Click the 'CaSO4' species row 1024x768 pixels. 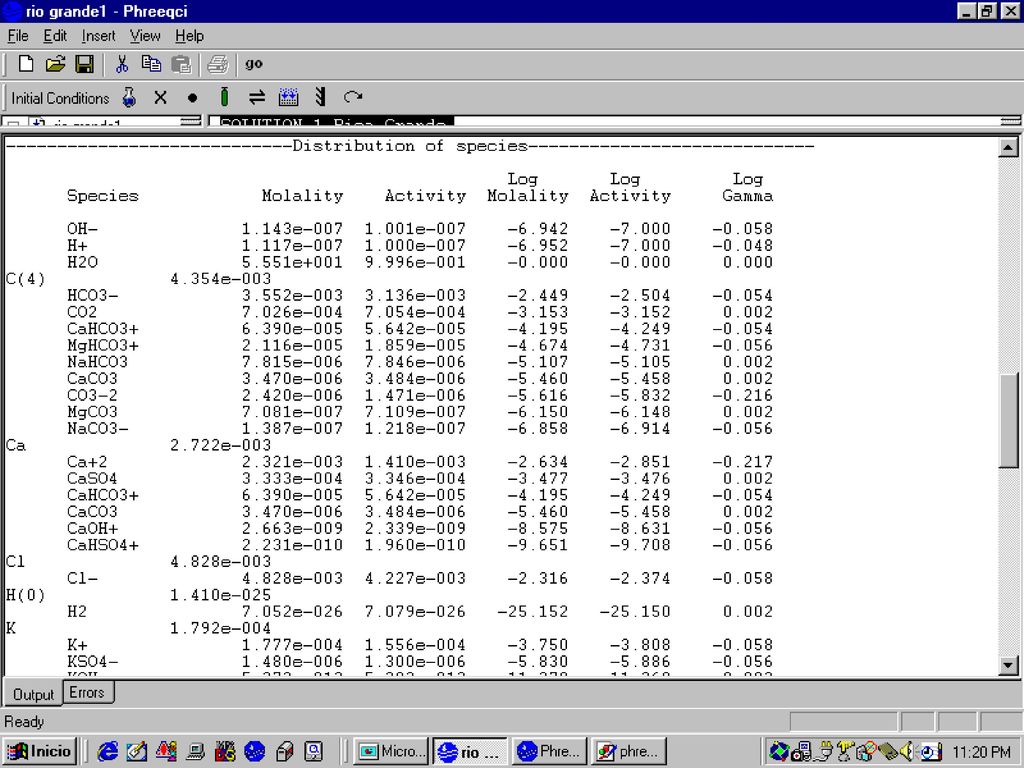[419, 479]
